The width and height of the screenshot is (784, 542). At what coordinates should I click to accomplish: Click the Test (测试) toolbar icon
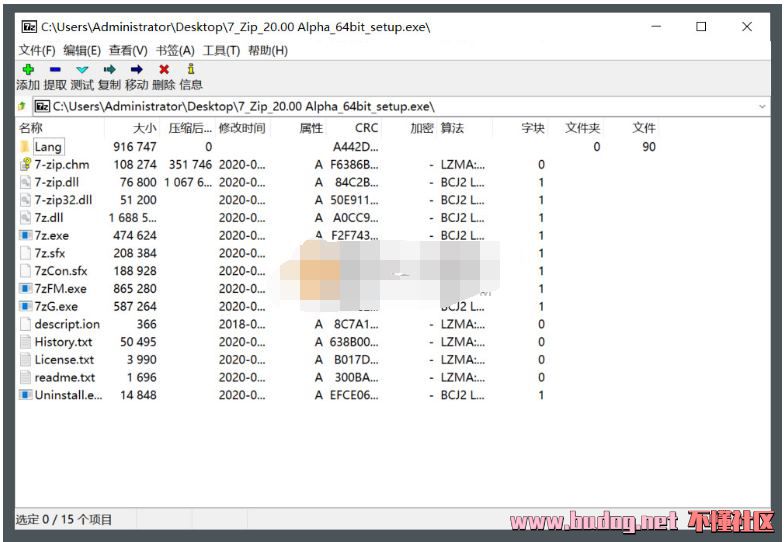(82, 70)
